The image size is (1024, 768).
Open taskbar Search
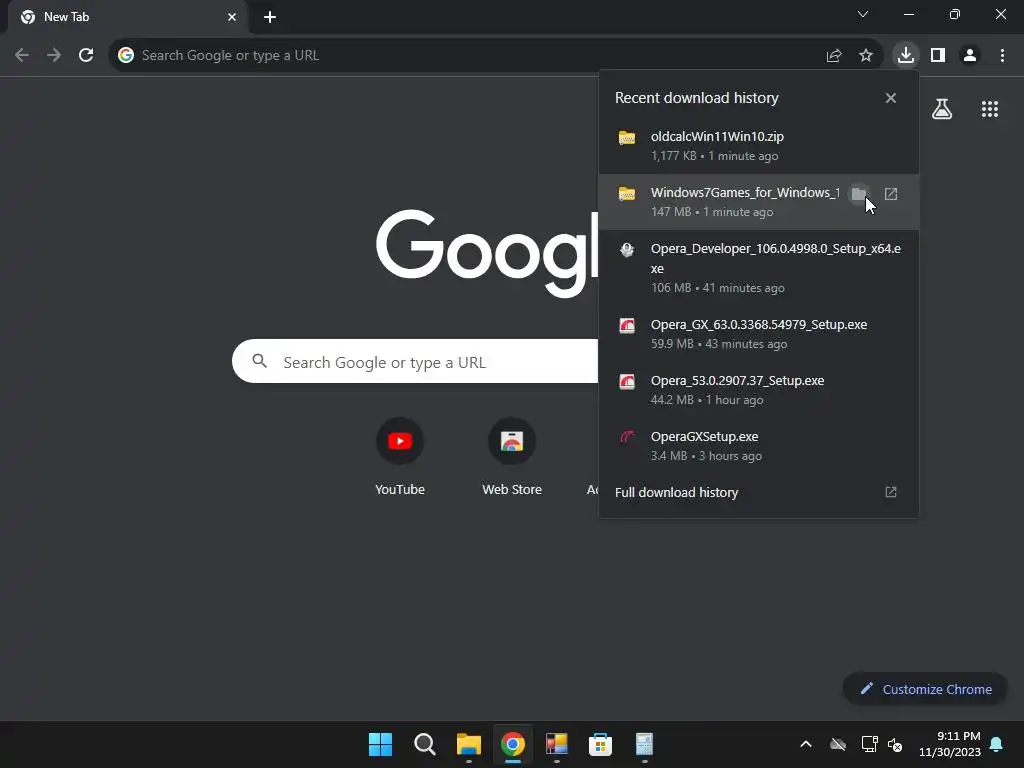[x=424, y=744]
